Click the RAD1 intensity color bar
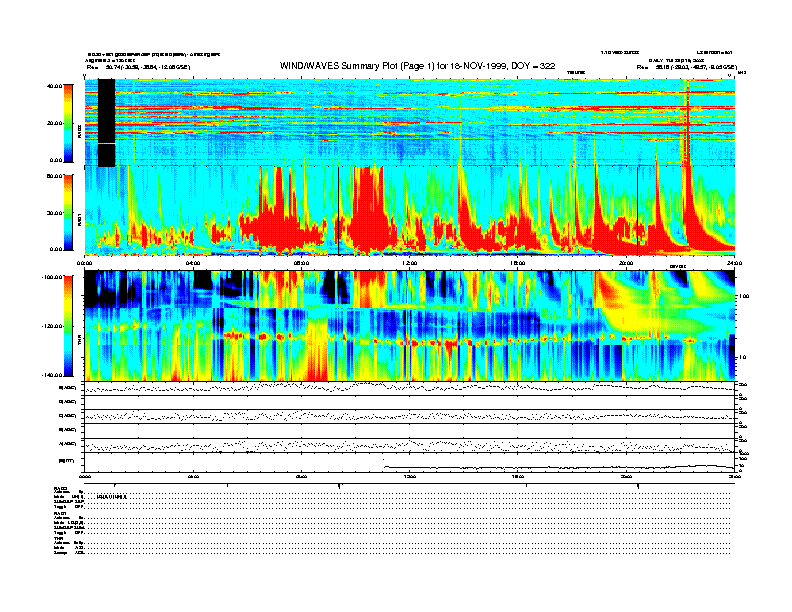Screen dimensions: 792x612 tap(68, 213)
